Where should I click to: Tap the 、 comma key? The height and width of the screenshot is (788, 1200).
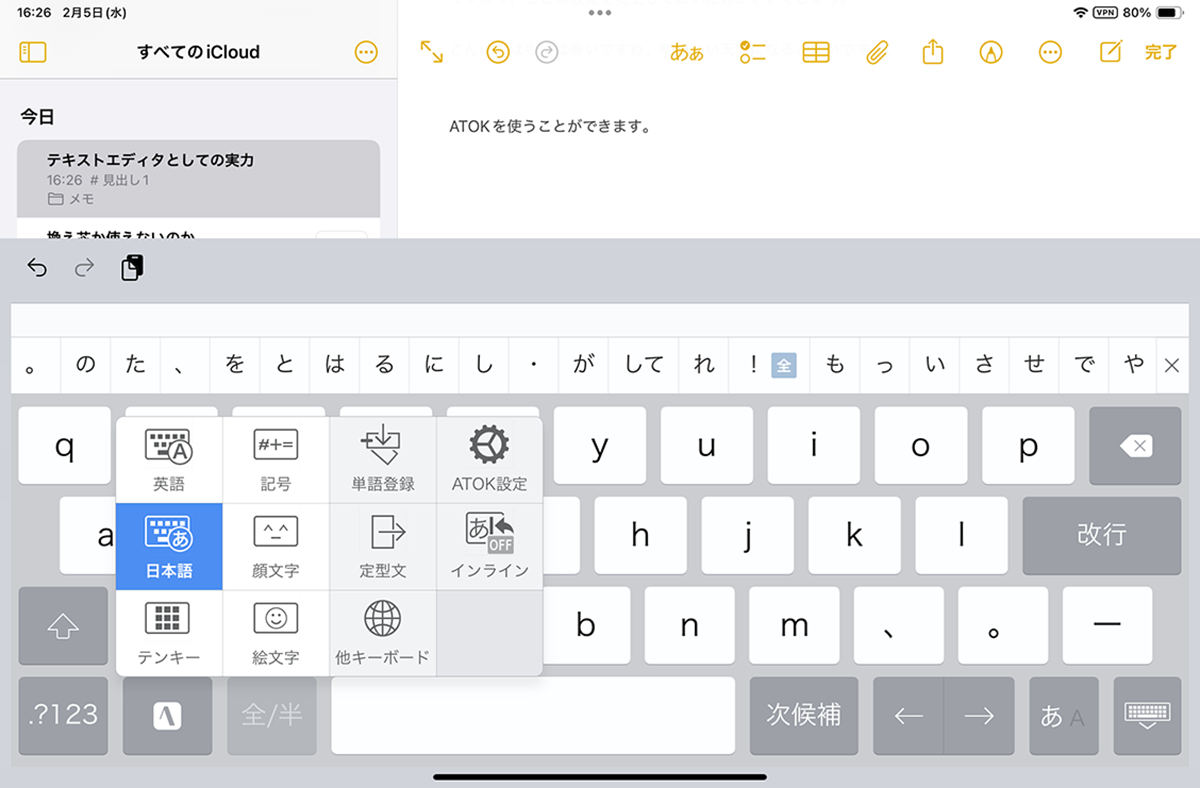[x=898, y=626]
